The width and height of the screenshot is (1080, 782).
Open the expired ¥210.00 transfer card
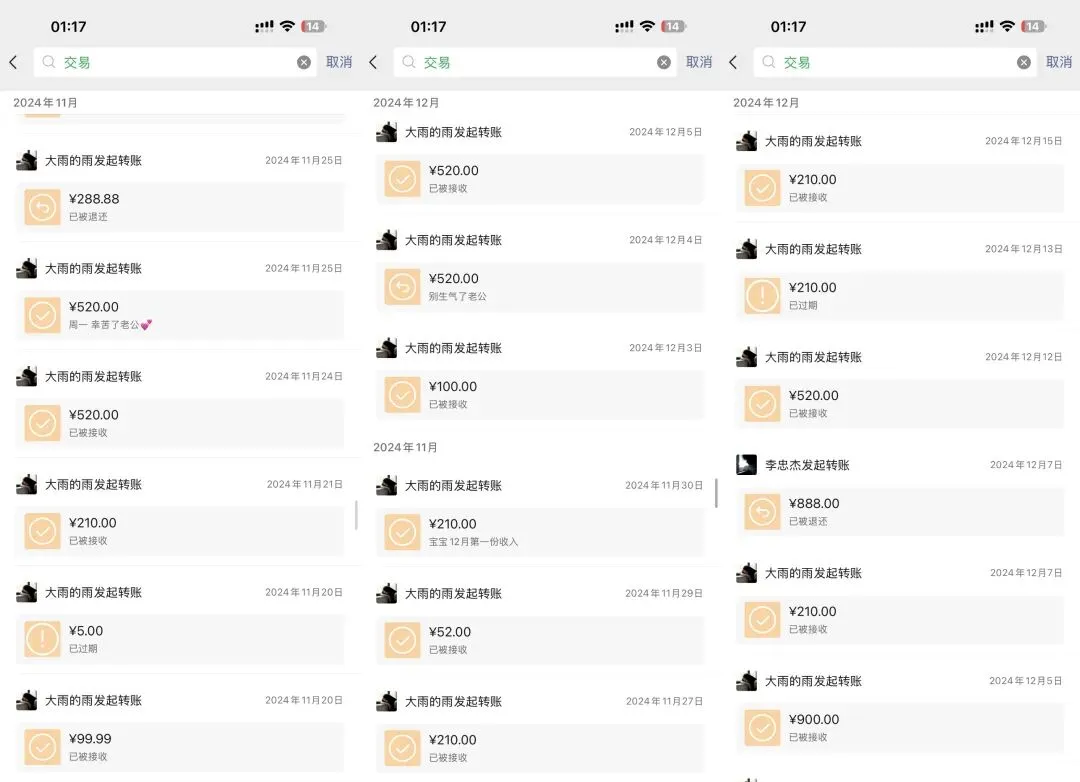[x=900, y=296]
